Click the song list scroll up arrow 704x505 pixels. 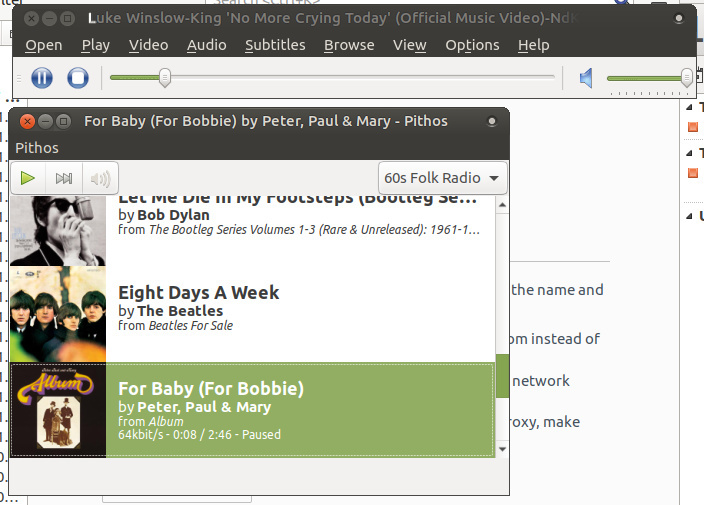pyautogui.click(x=502, y=205)
